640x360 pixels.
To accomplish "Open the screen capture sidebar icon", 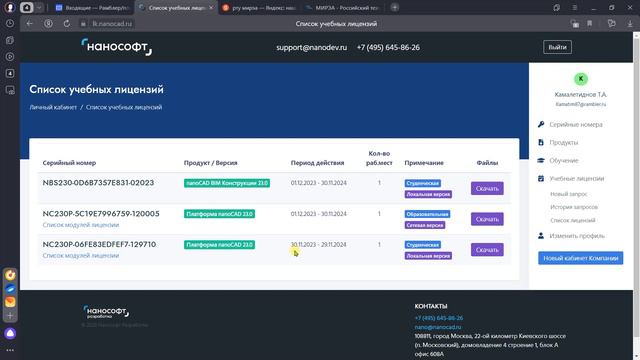I will point(10,90).
